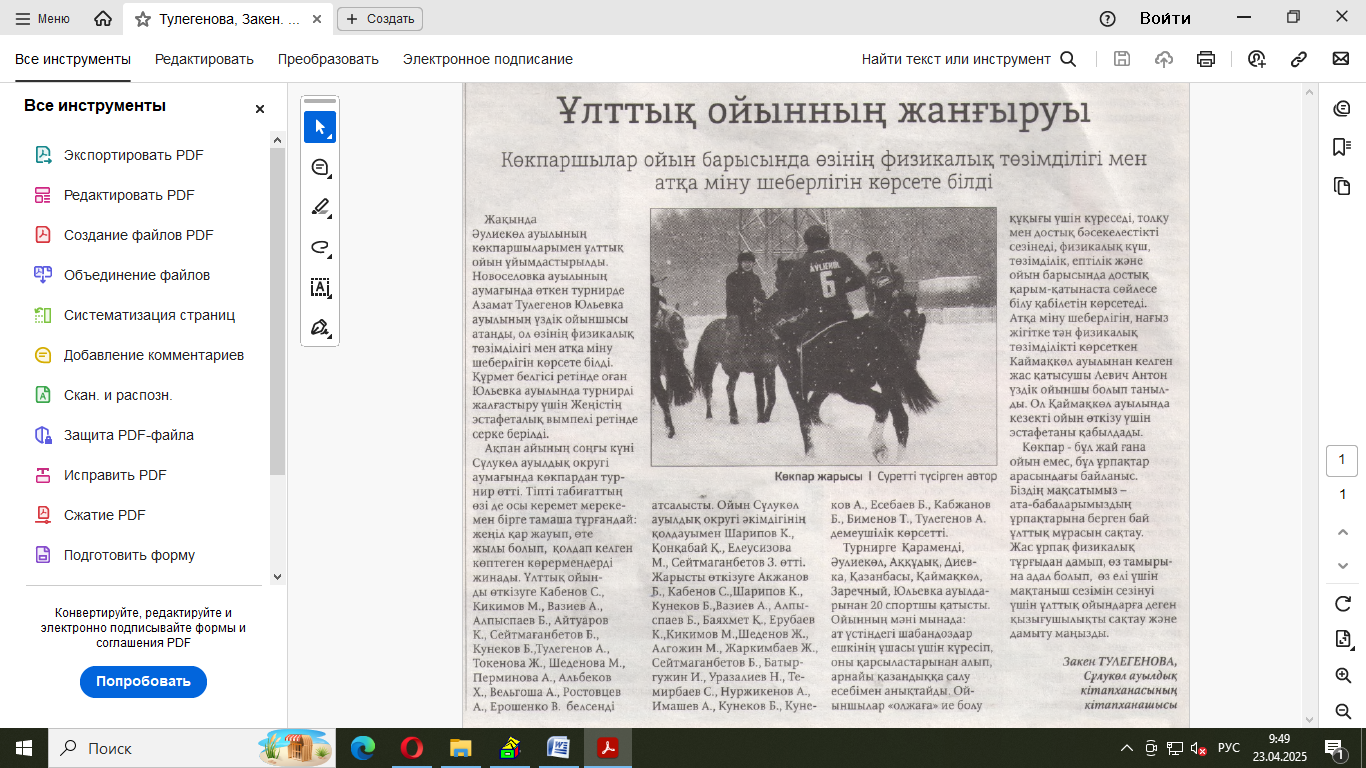Open File Explorer from taskbar
Screen dimensions: 1366x768
pyautogui.click(x=460, y=748)
